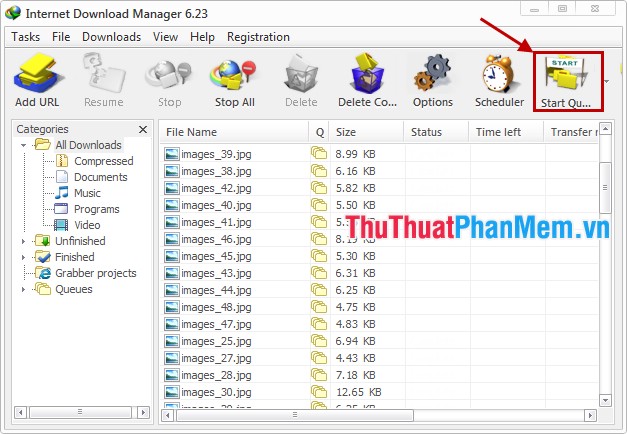Open the Downloads menu
Screen dimensions: 627x434
coord(112,37)
